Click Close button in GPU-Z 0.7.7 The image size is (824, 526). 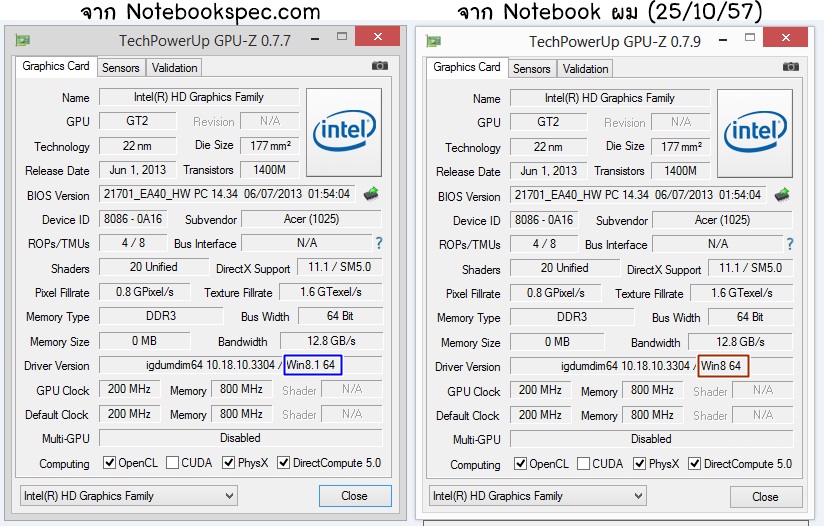point(355,496)
